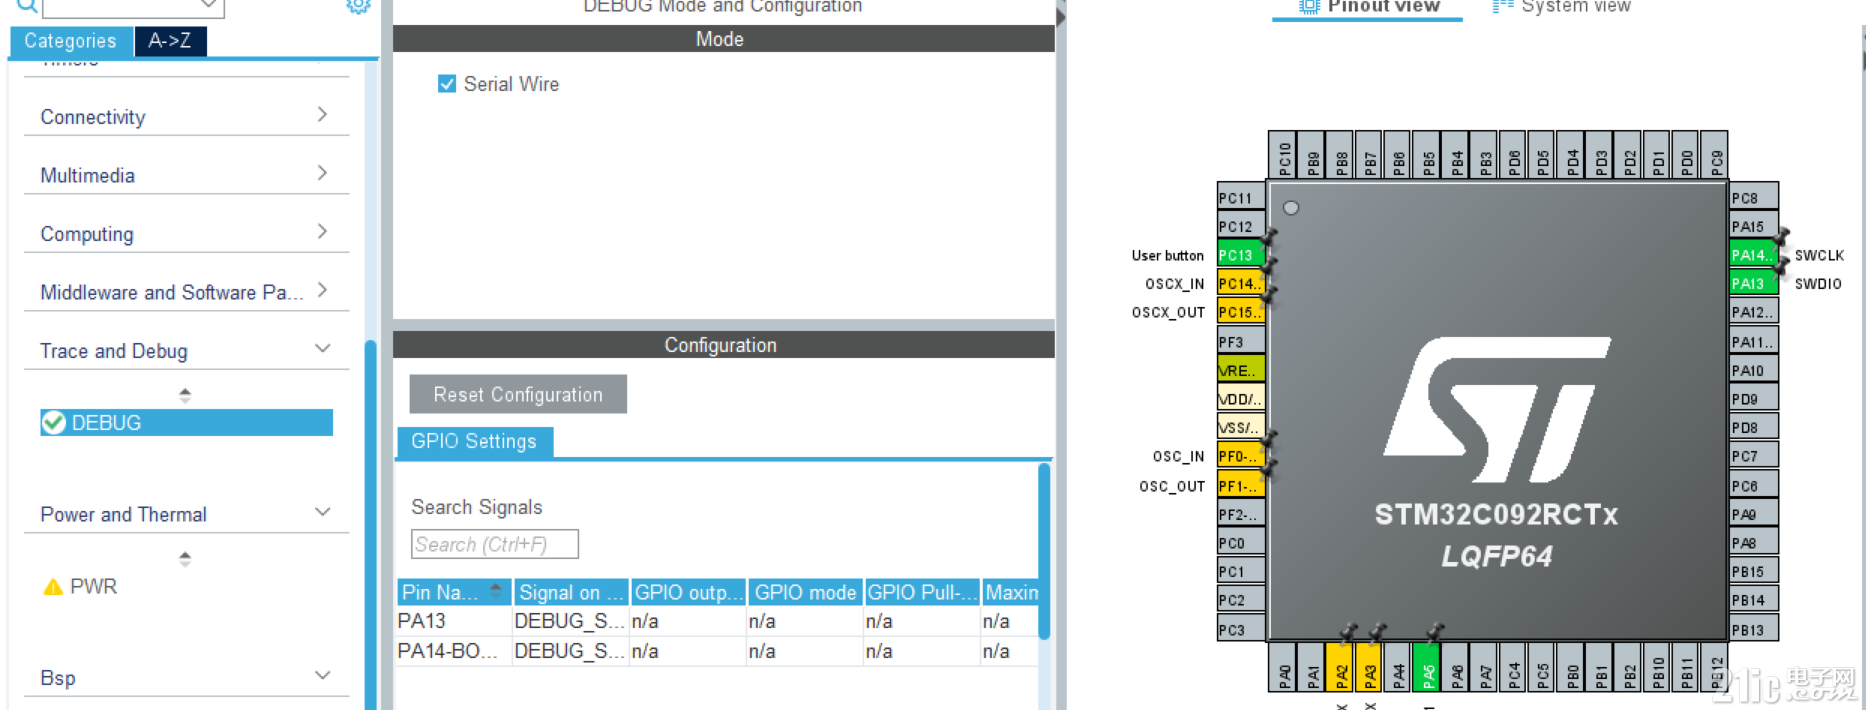Click the PA15 pin on chip

(1754, 226)
